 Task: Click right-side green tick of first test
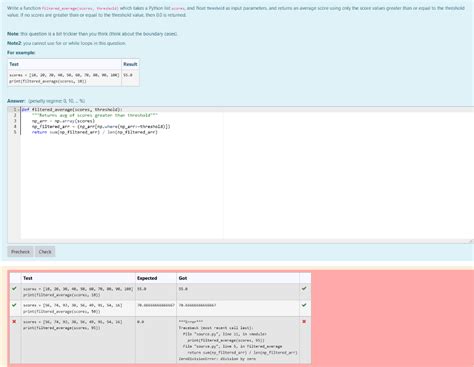(x=304, y=289)
